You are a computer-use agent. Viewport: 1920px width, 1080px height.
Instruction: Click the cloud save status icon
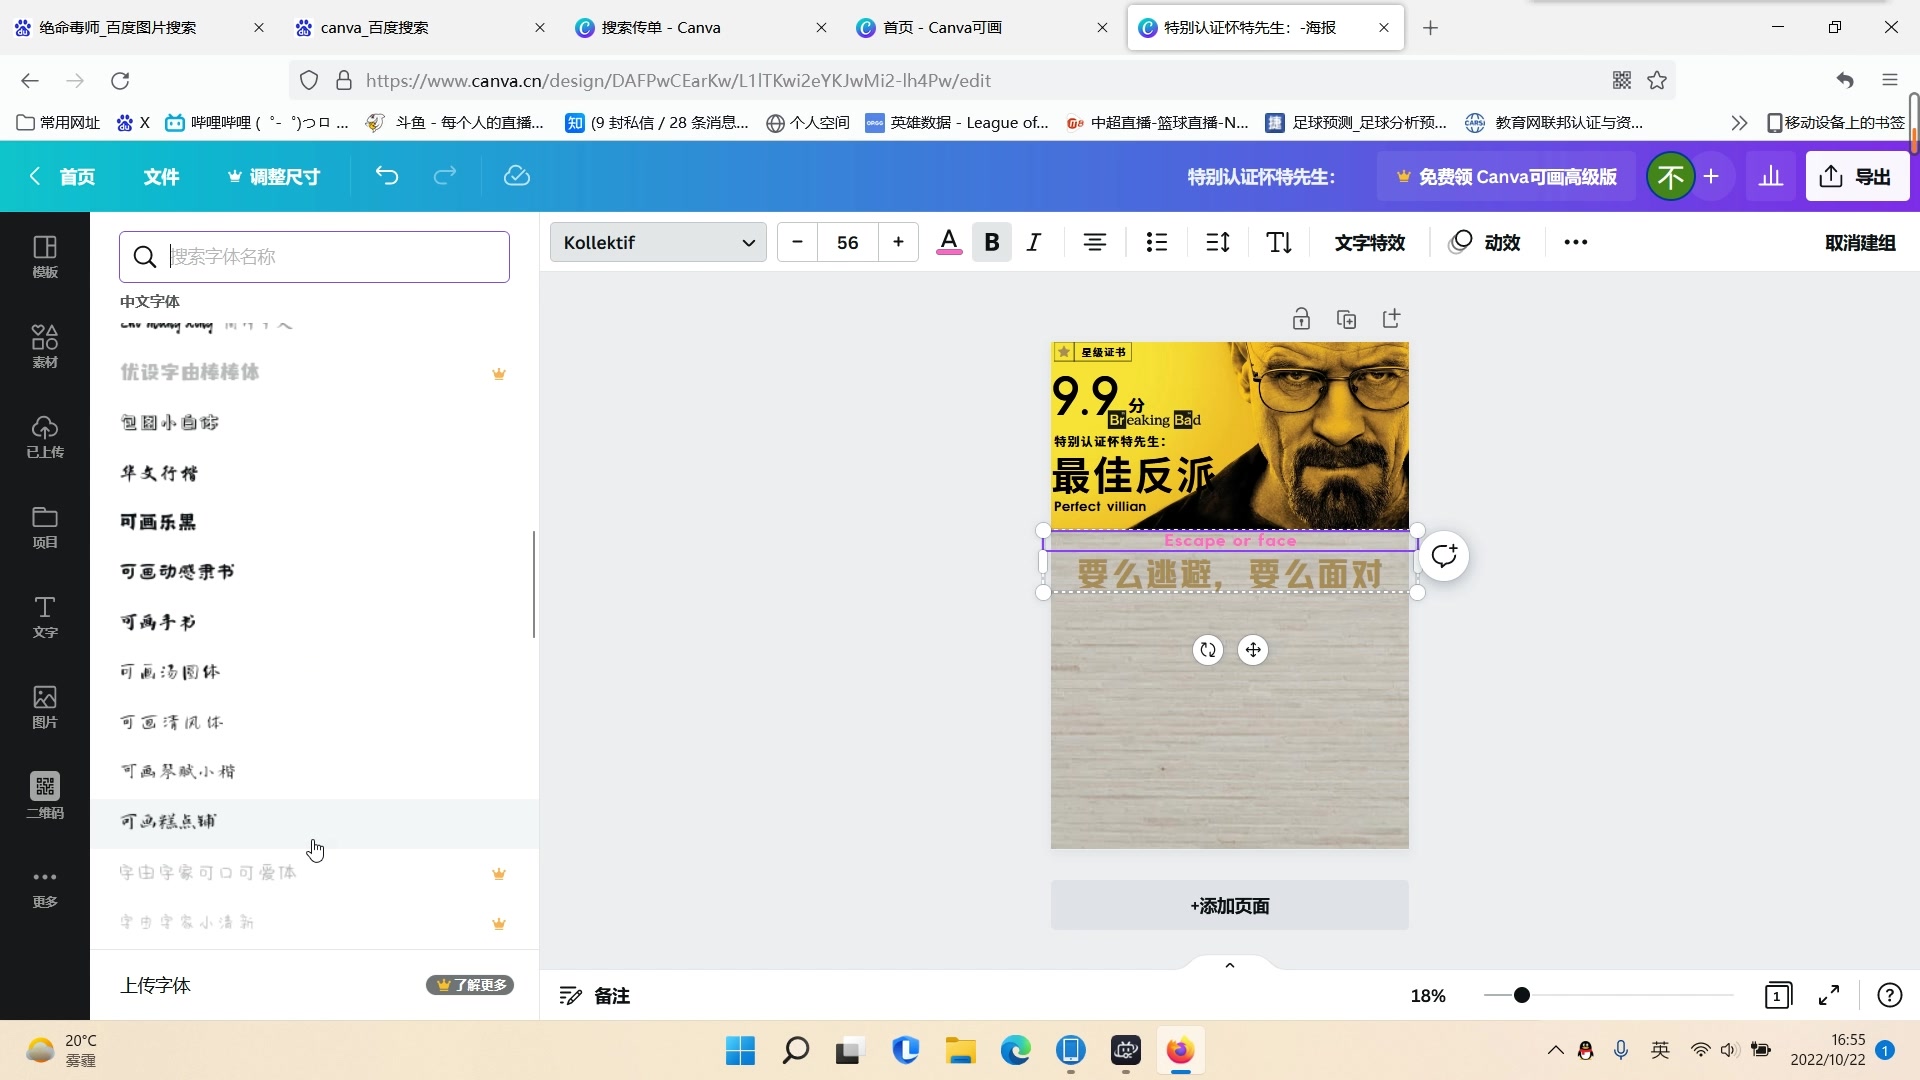coord(516,176)
